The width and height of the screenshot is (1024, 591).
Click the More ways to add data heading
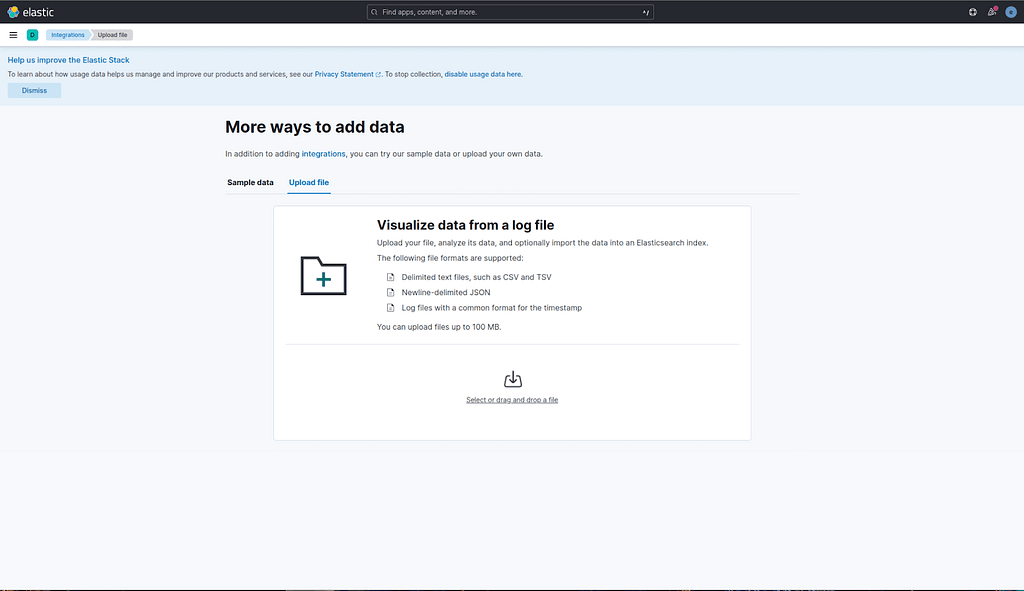tap(315, 127)
